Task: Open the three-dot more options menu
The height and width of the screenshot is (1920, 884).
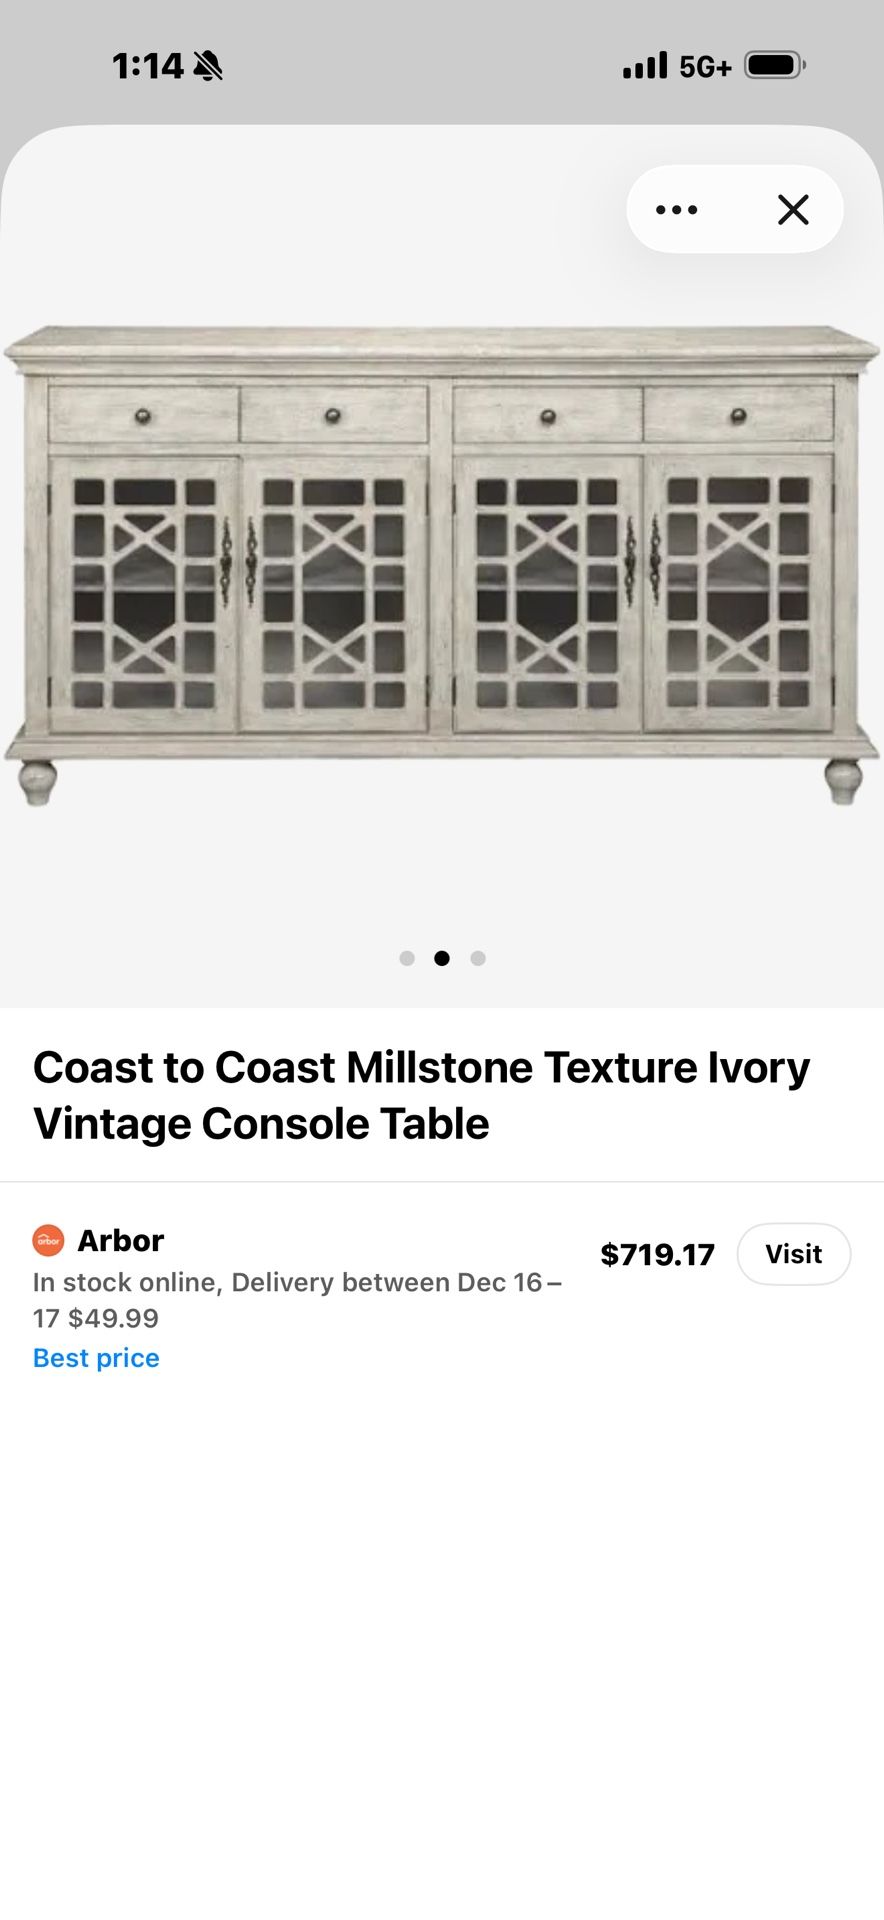Action: (x=677, y=210)
